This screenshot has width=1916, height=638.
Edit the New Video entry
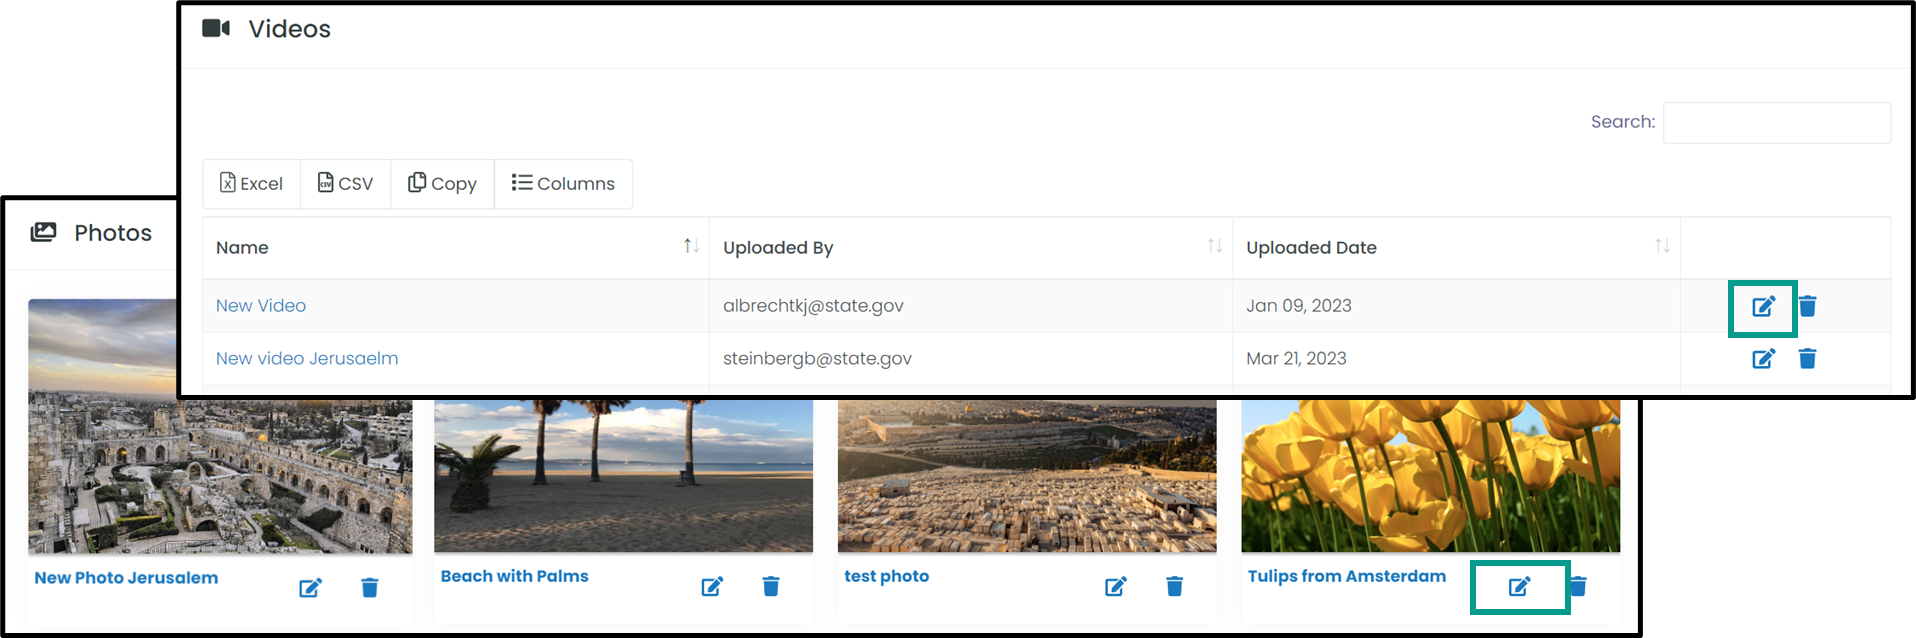[1763, 306]
